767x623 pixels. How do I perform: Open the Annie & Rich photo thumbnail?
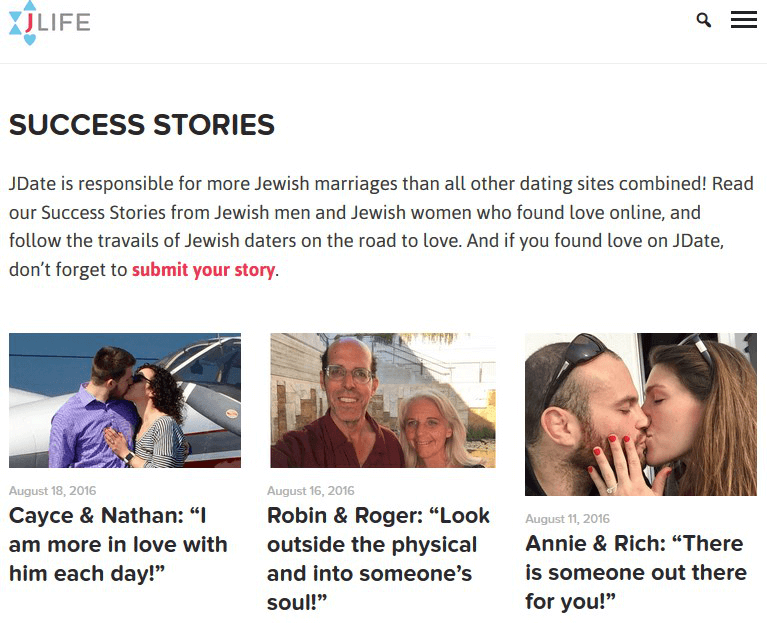click(x=640, y=414)
